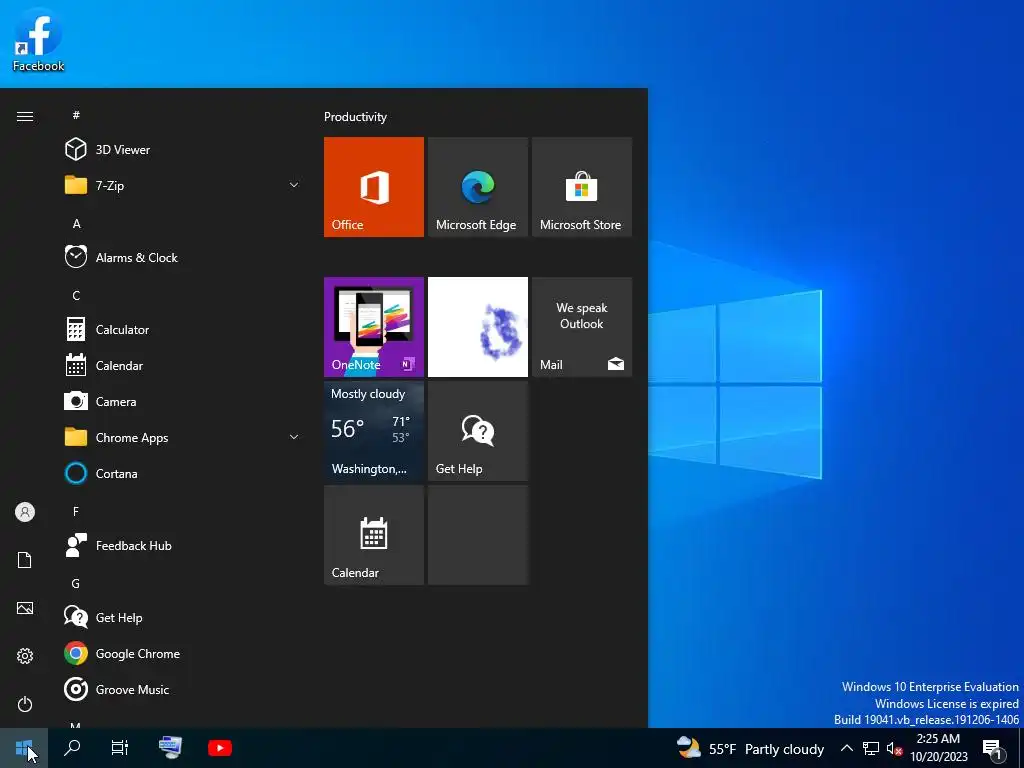This screenshot has height=768, width=1024.
Task: Expand the 7-Zip folder chevron
Action: (x=294, y=185)
